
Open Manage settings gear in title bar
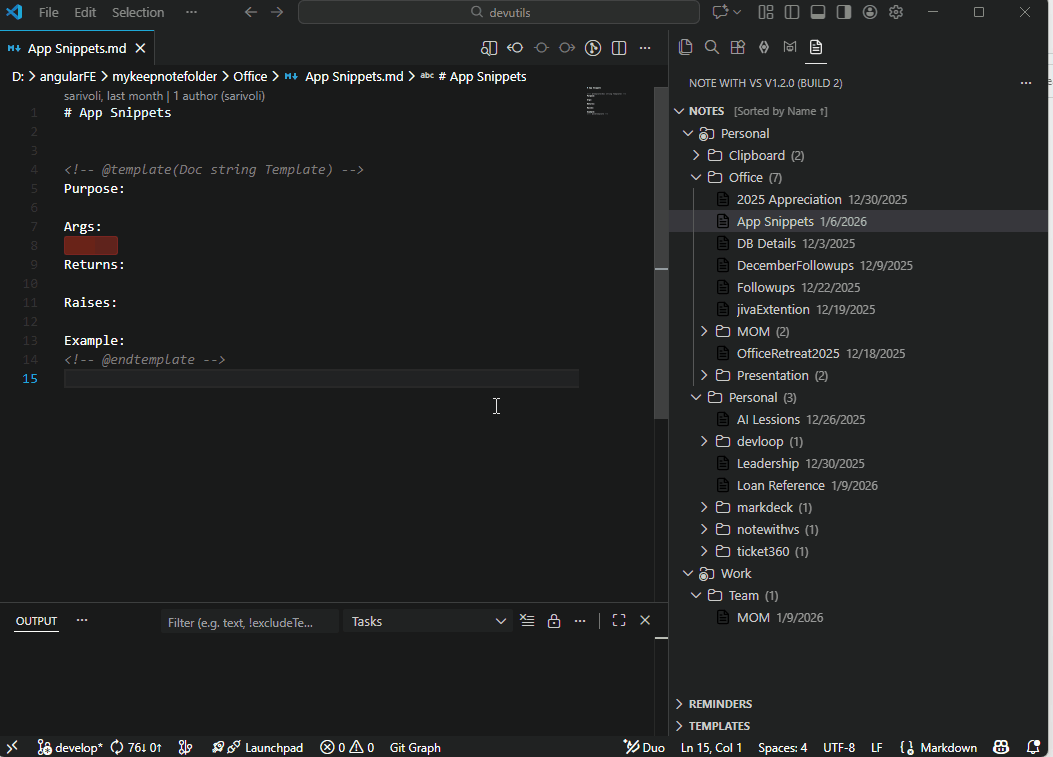click(896, 12)
